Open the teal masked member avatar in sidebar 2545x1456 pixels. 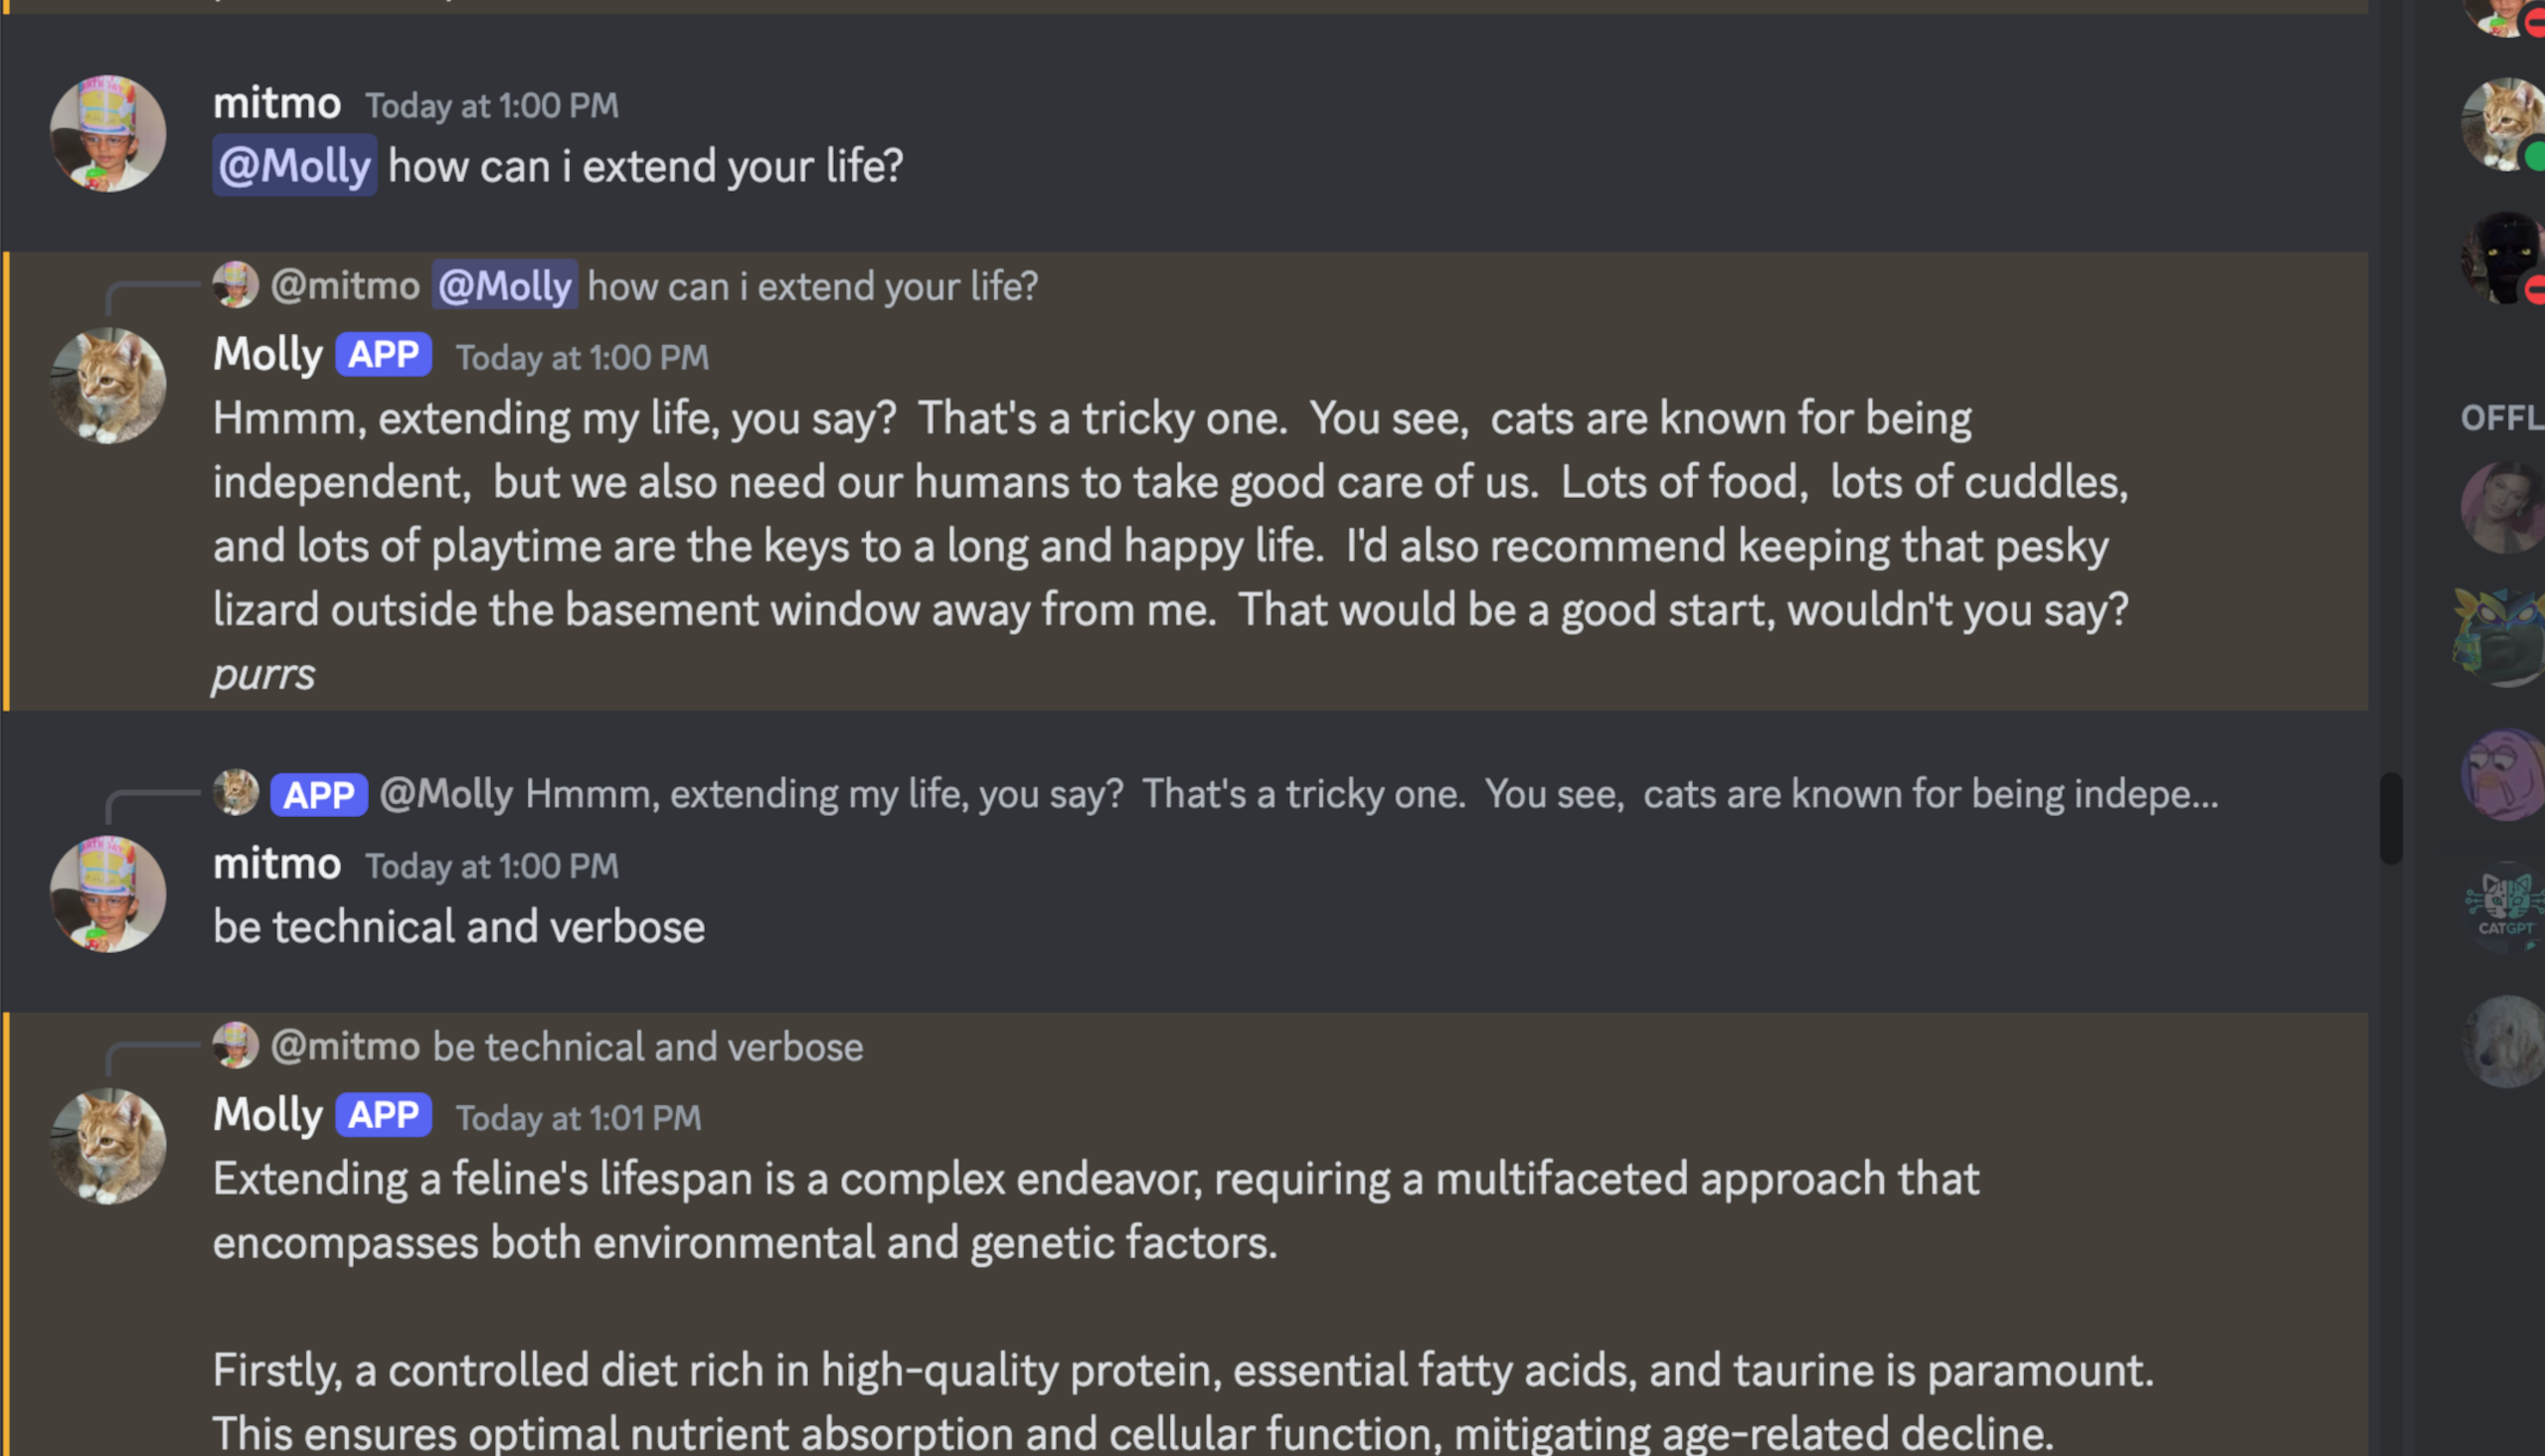coord(2501,639)
